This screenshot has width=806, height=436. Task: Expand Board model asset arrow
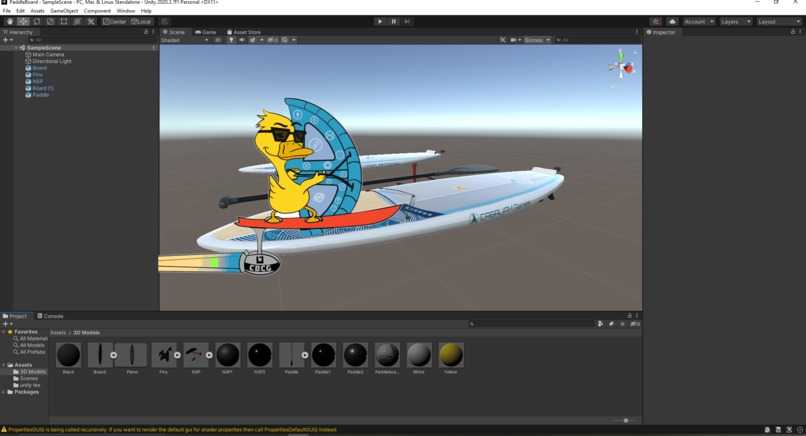[x=113, y=355]
